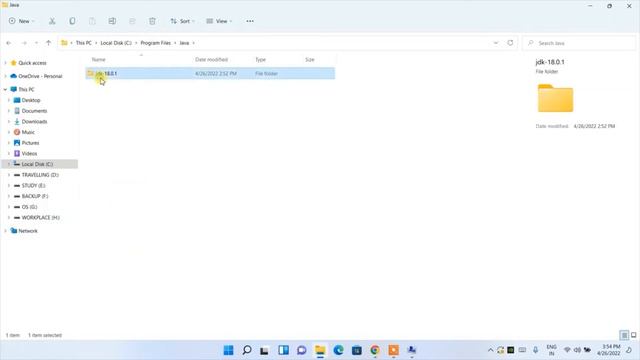Click the Cut scissors icon

(52, 21)
